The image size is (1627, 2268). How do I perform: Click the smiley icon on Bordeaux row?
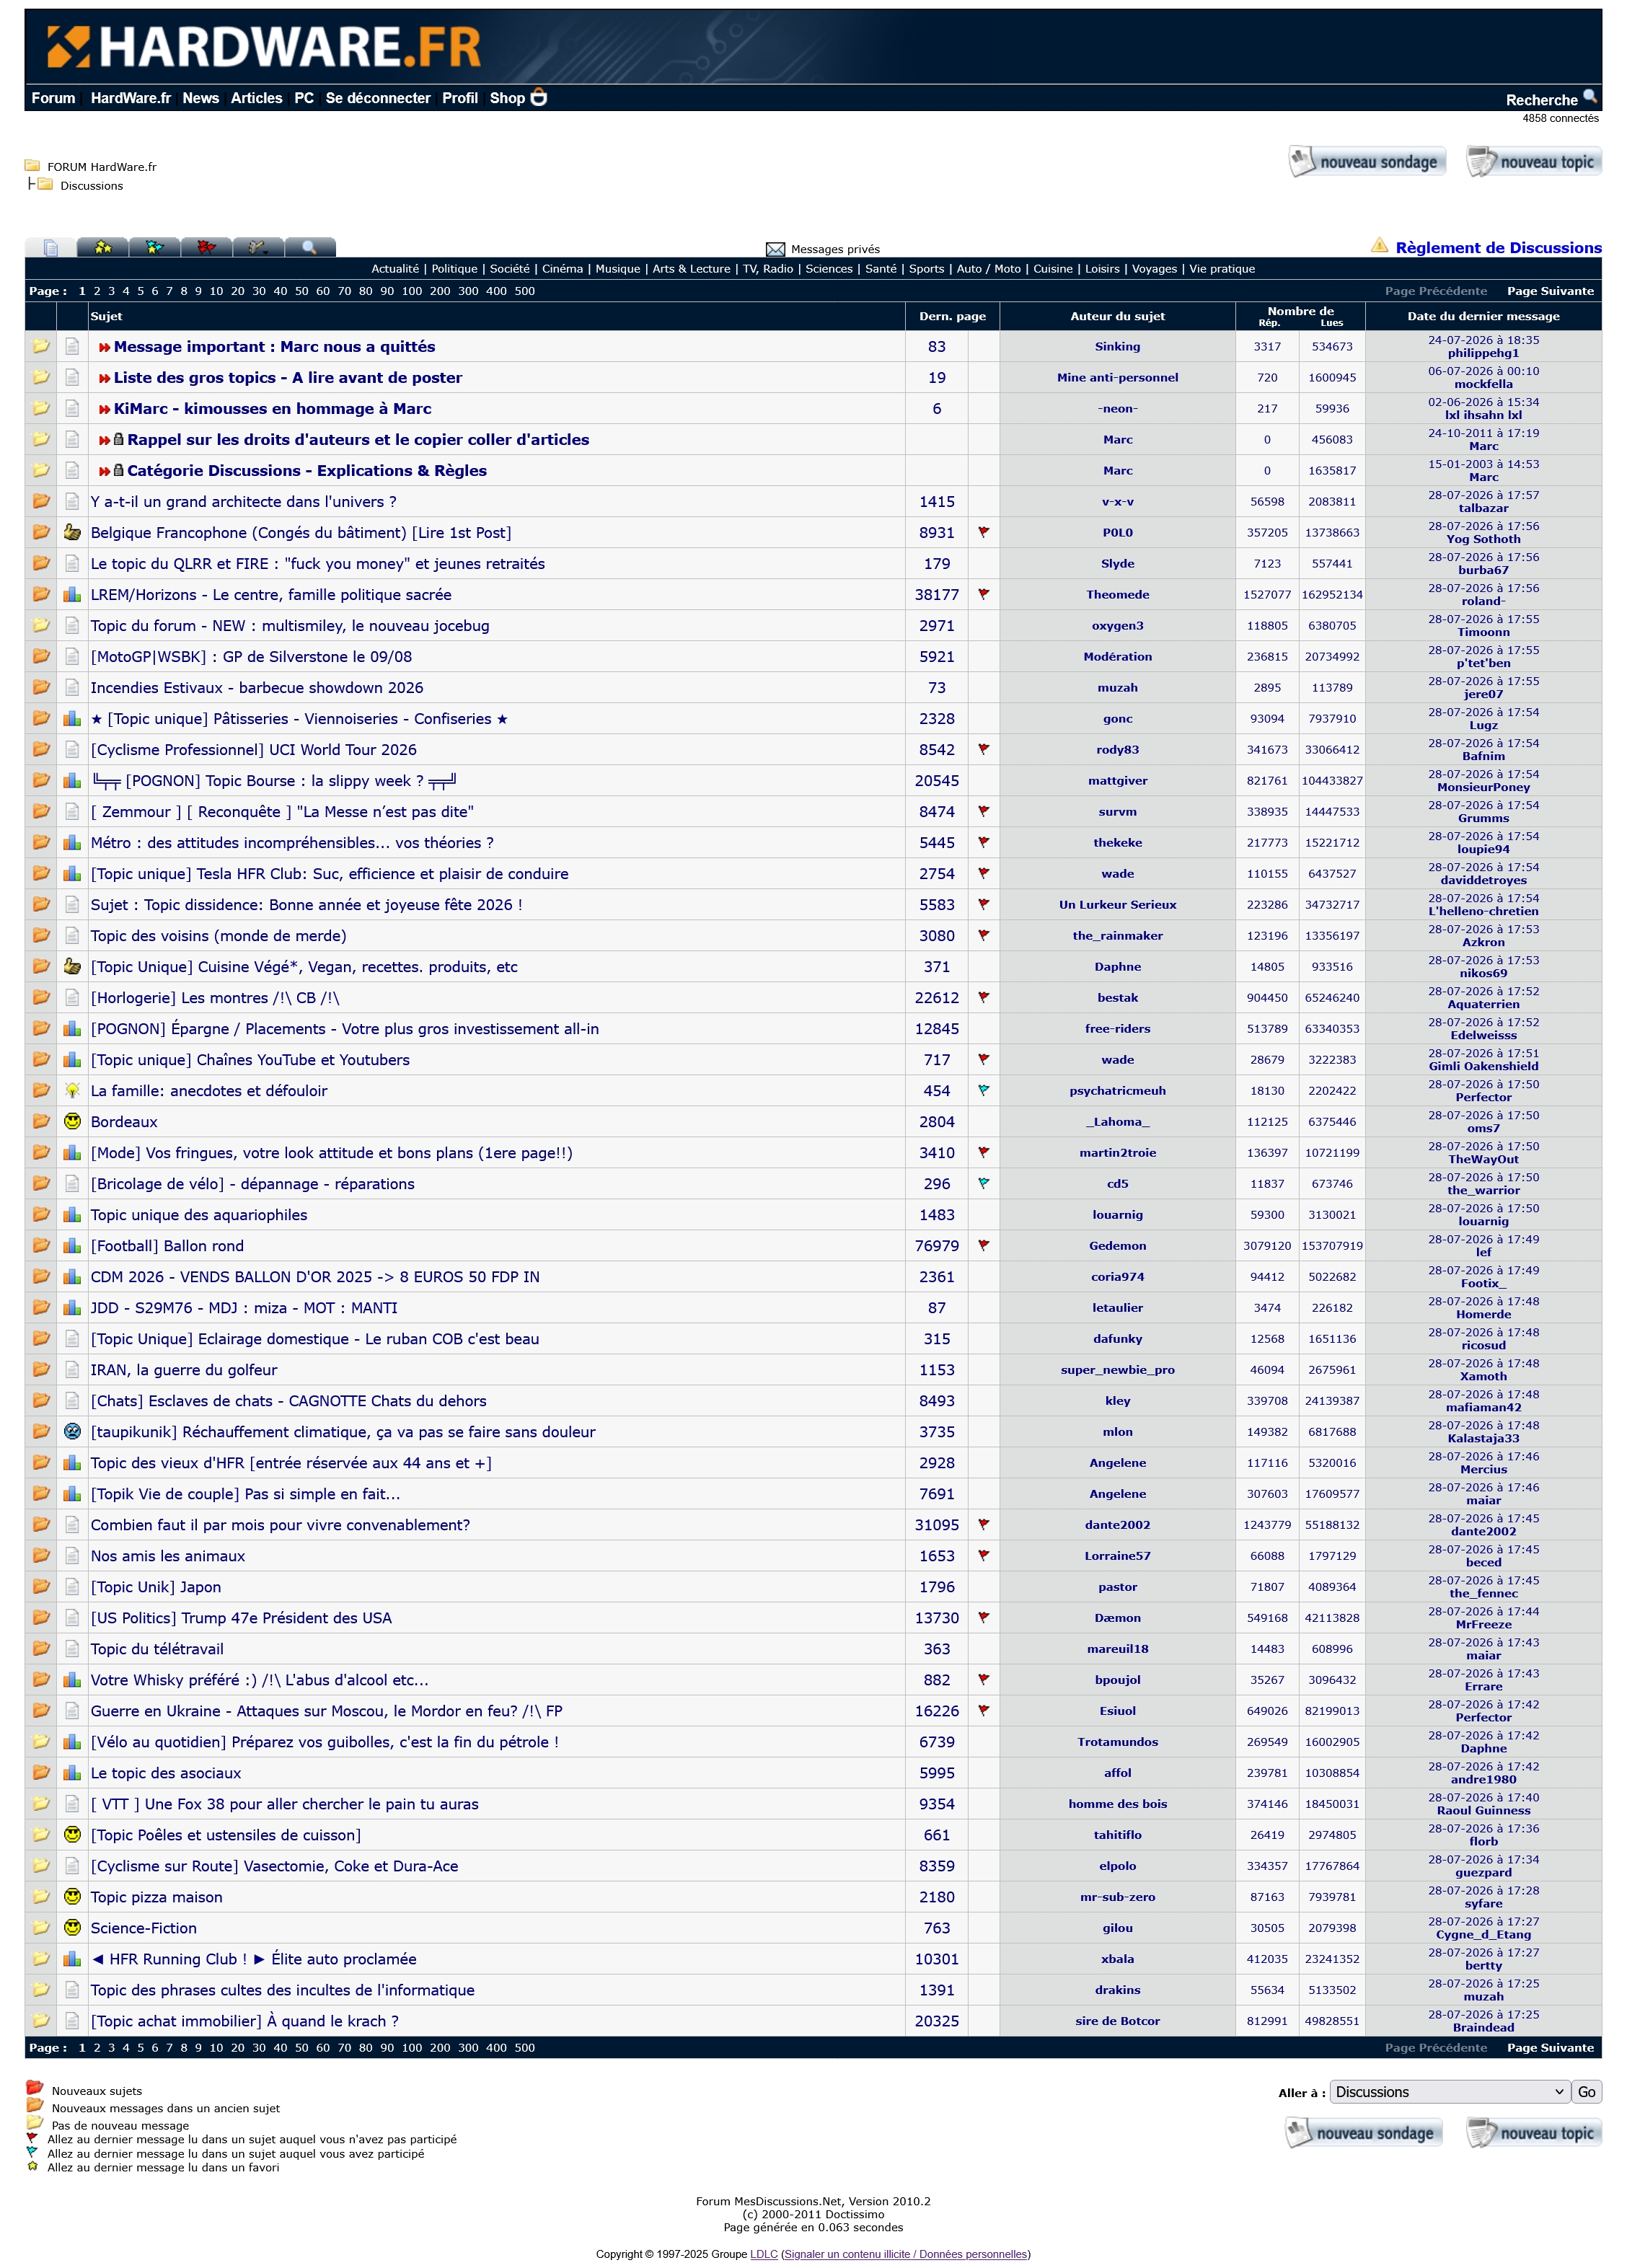[72, 1121]
